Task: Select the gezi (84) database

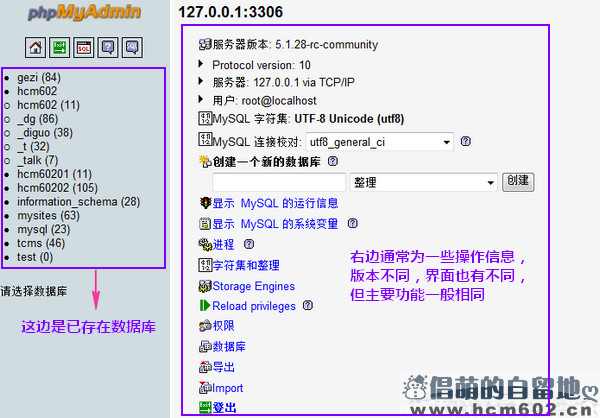Action: pyautogui.click(x=39, y=77)
